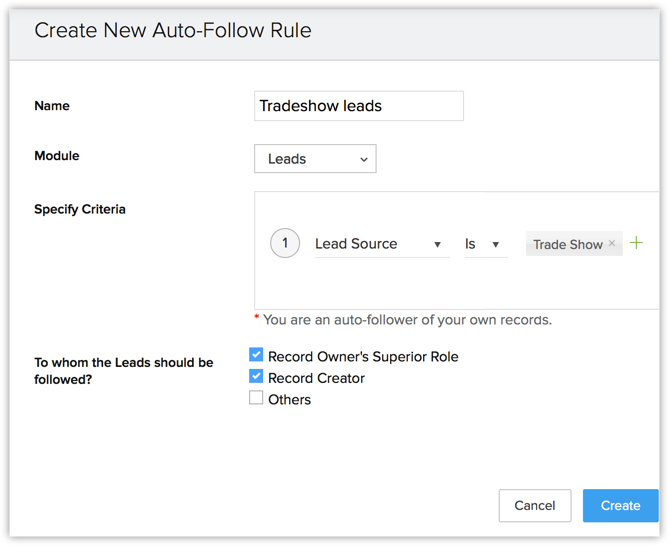Open the Module dropdown showing Leads
The width and height of the screenshot is (669, 546).
pyautogui.click(x=315, y=159)
